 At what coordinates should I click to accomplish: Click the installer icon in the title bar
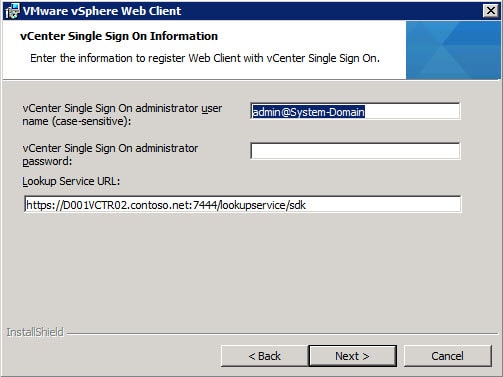[x=12, y=11]
